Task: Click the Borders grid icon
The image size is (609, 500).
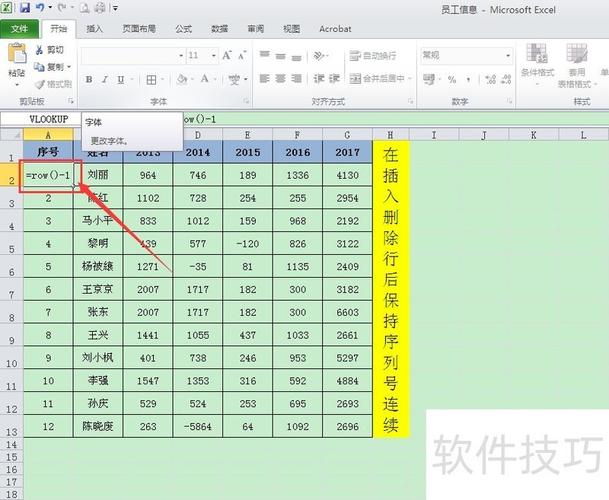Action: coord(151,80)
